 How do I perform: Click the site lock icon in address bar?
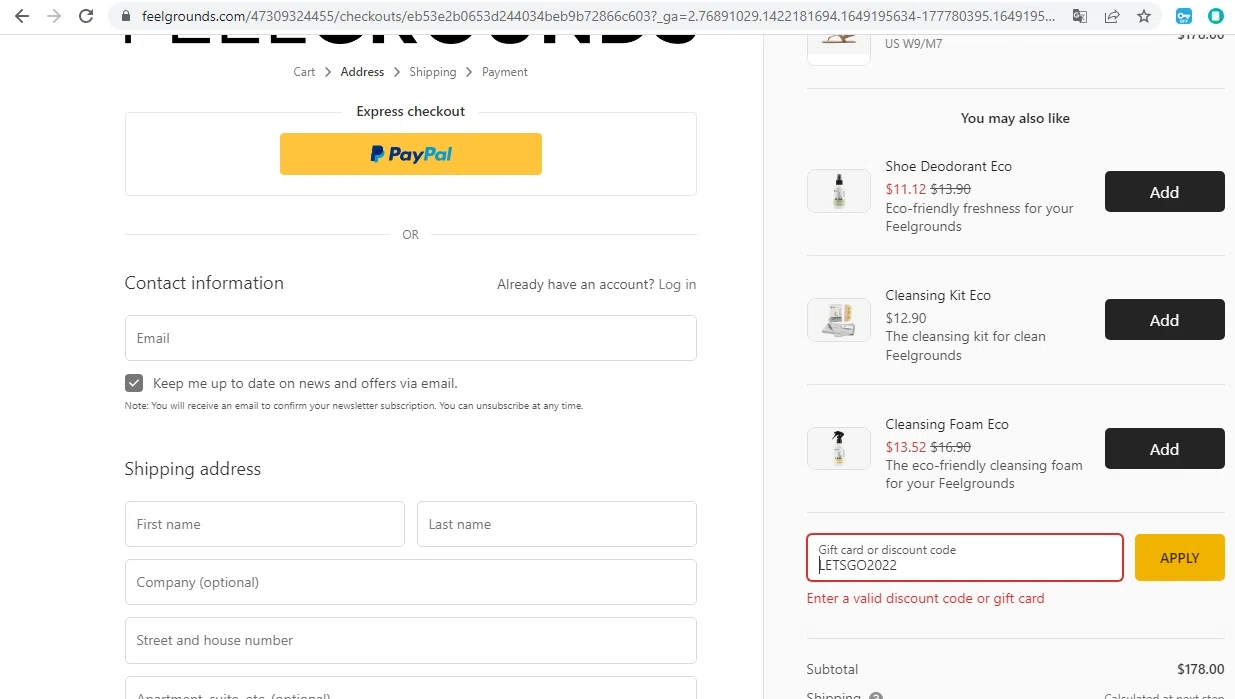coord(126,16)
